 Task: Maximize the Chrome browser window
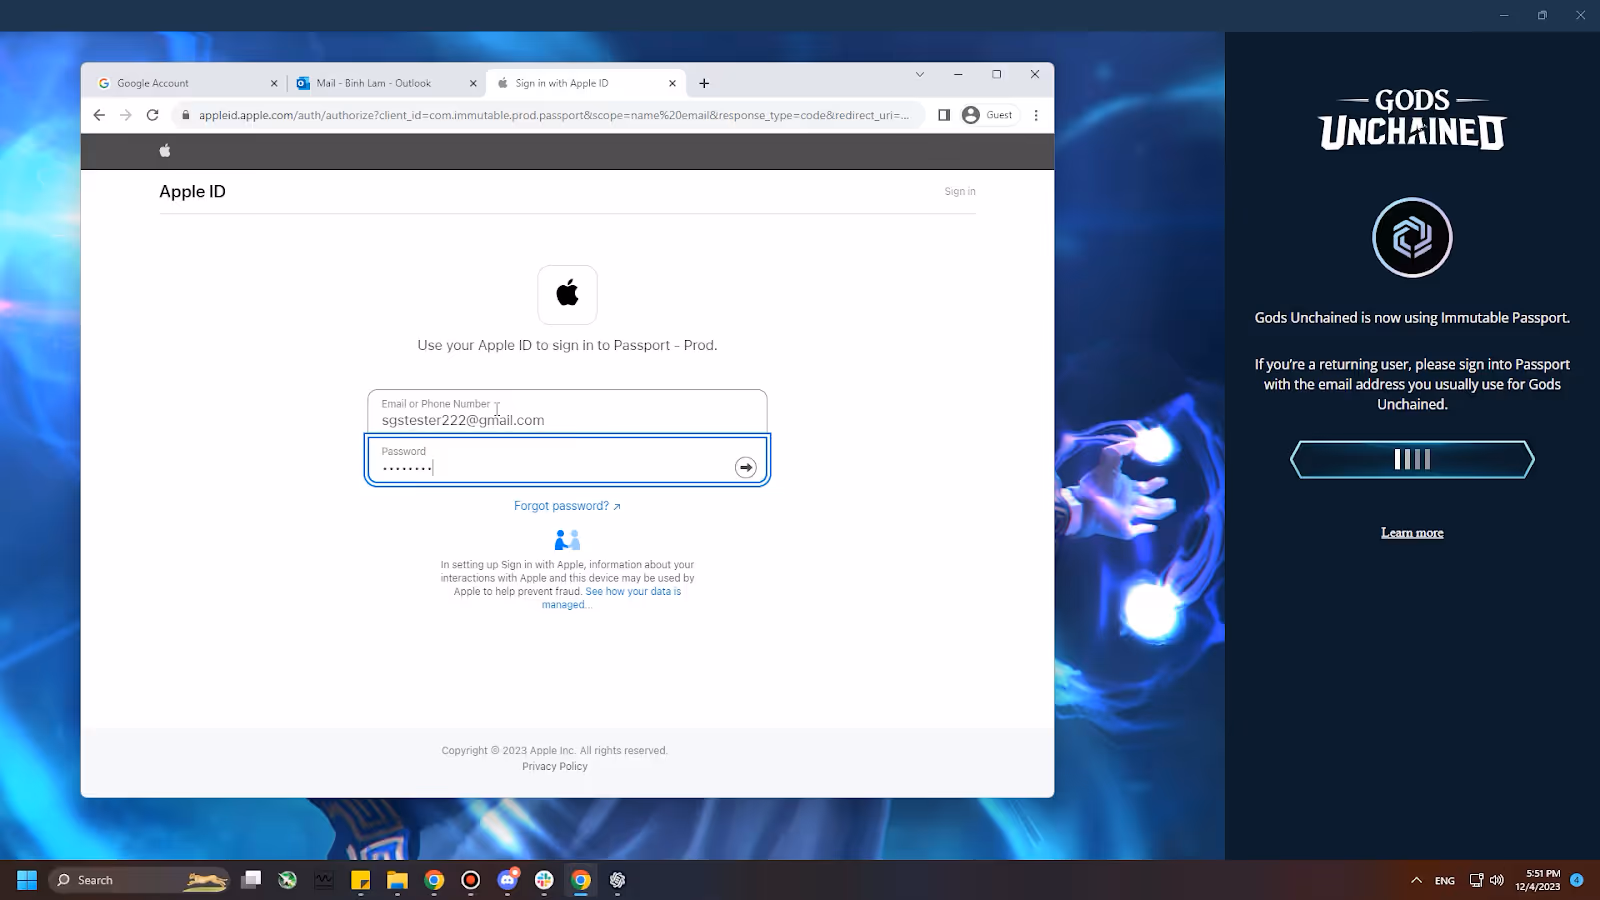996,74
